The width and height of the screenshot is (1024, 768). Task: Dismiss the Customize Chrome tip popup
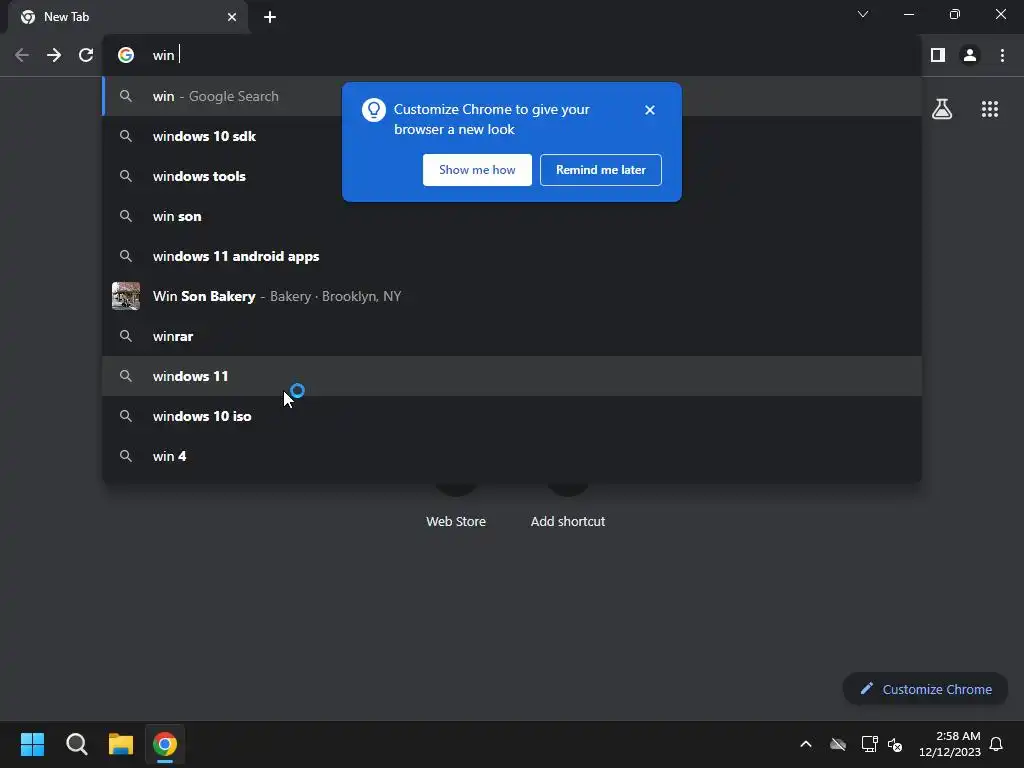tap(649, 110)
